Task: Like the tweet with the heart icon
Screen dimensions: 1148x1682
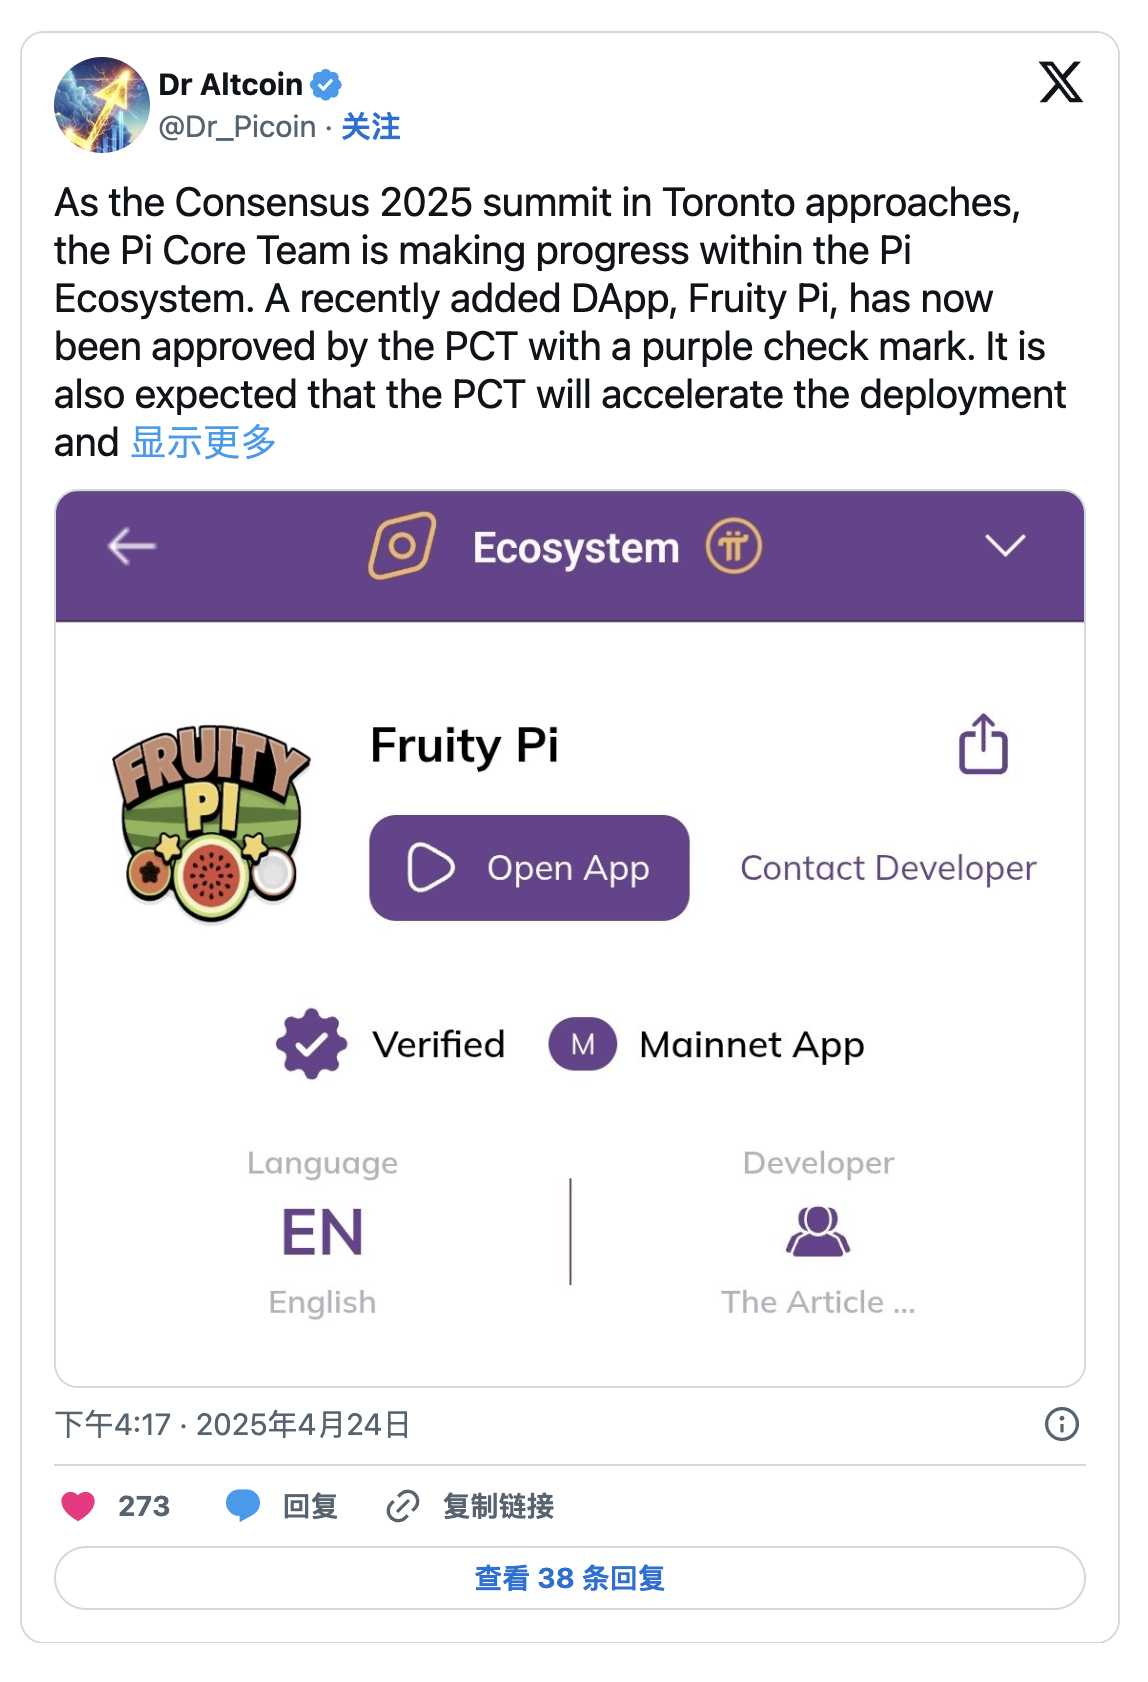Action: (78, 1505)
